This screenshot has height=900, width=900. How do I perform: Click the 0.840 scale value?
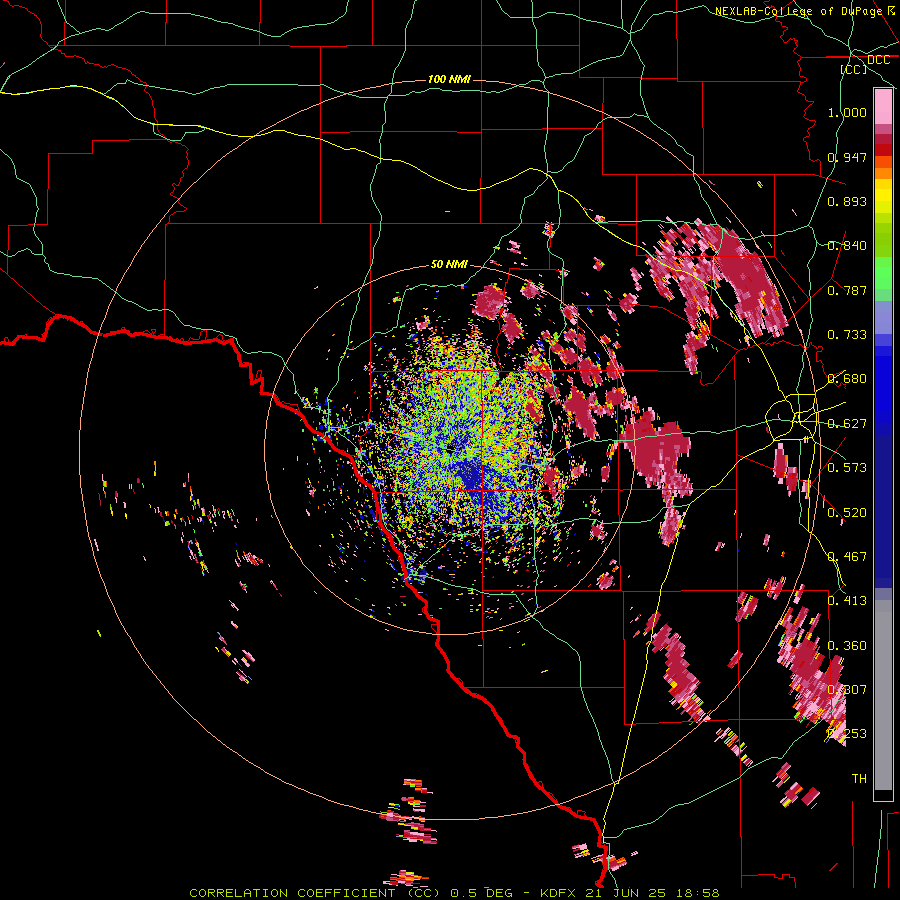tap(847, 246)
